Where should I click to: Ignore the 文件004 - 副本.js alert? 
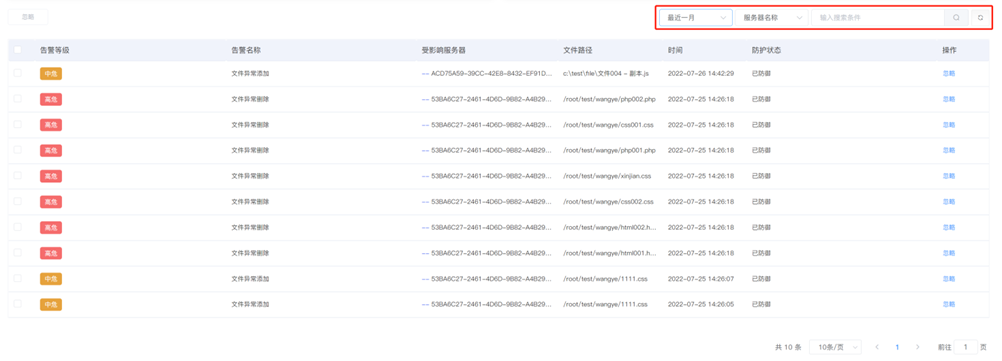(x=949, y=73)
